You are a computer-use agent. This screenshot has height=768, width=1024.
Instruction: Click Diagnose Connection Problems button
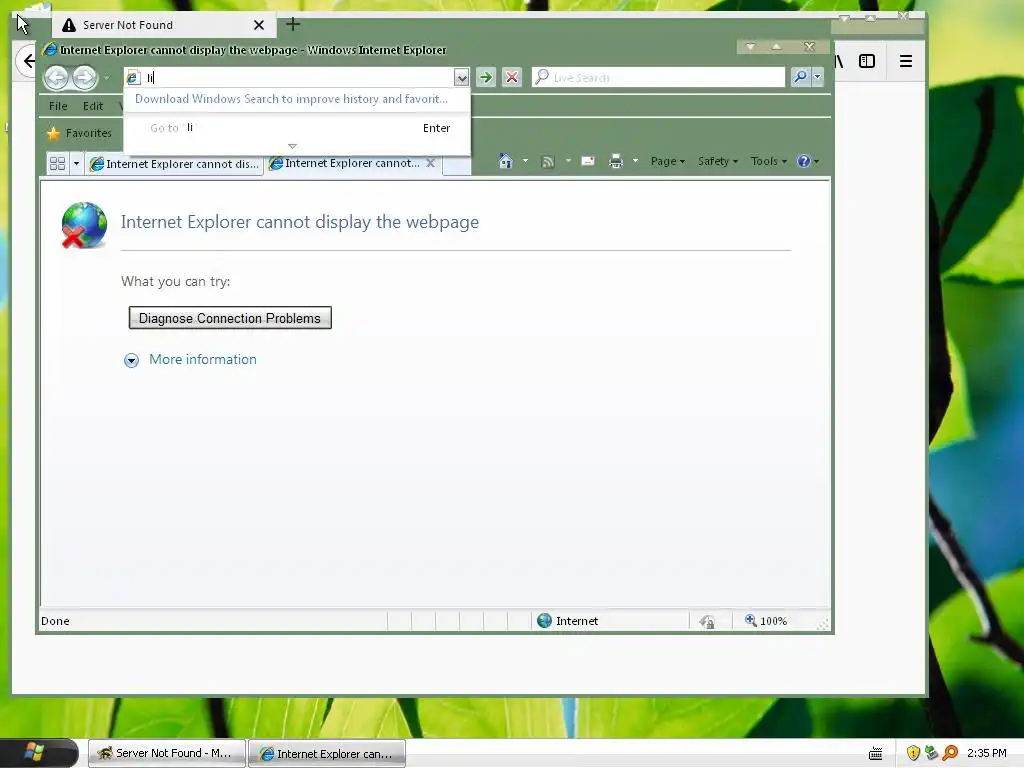(230, 318)
